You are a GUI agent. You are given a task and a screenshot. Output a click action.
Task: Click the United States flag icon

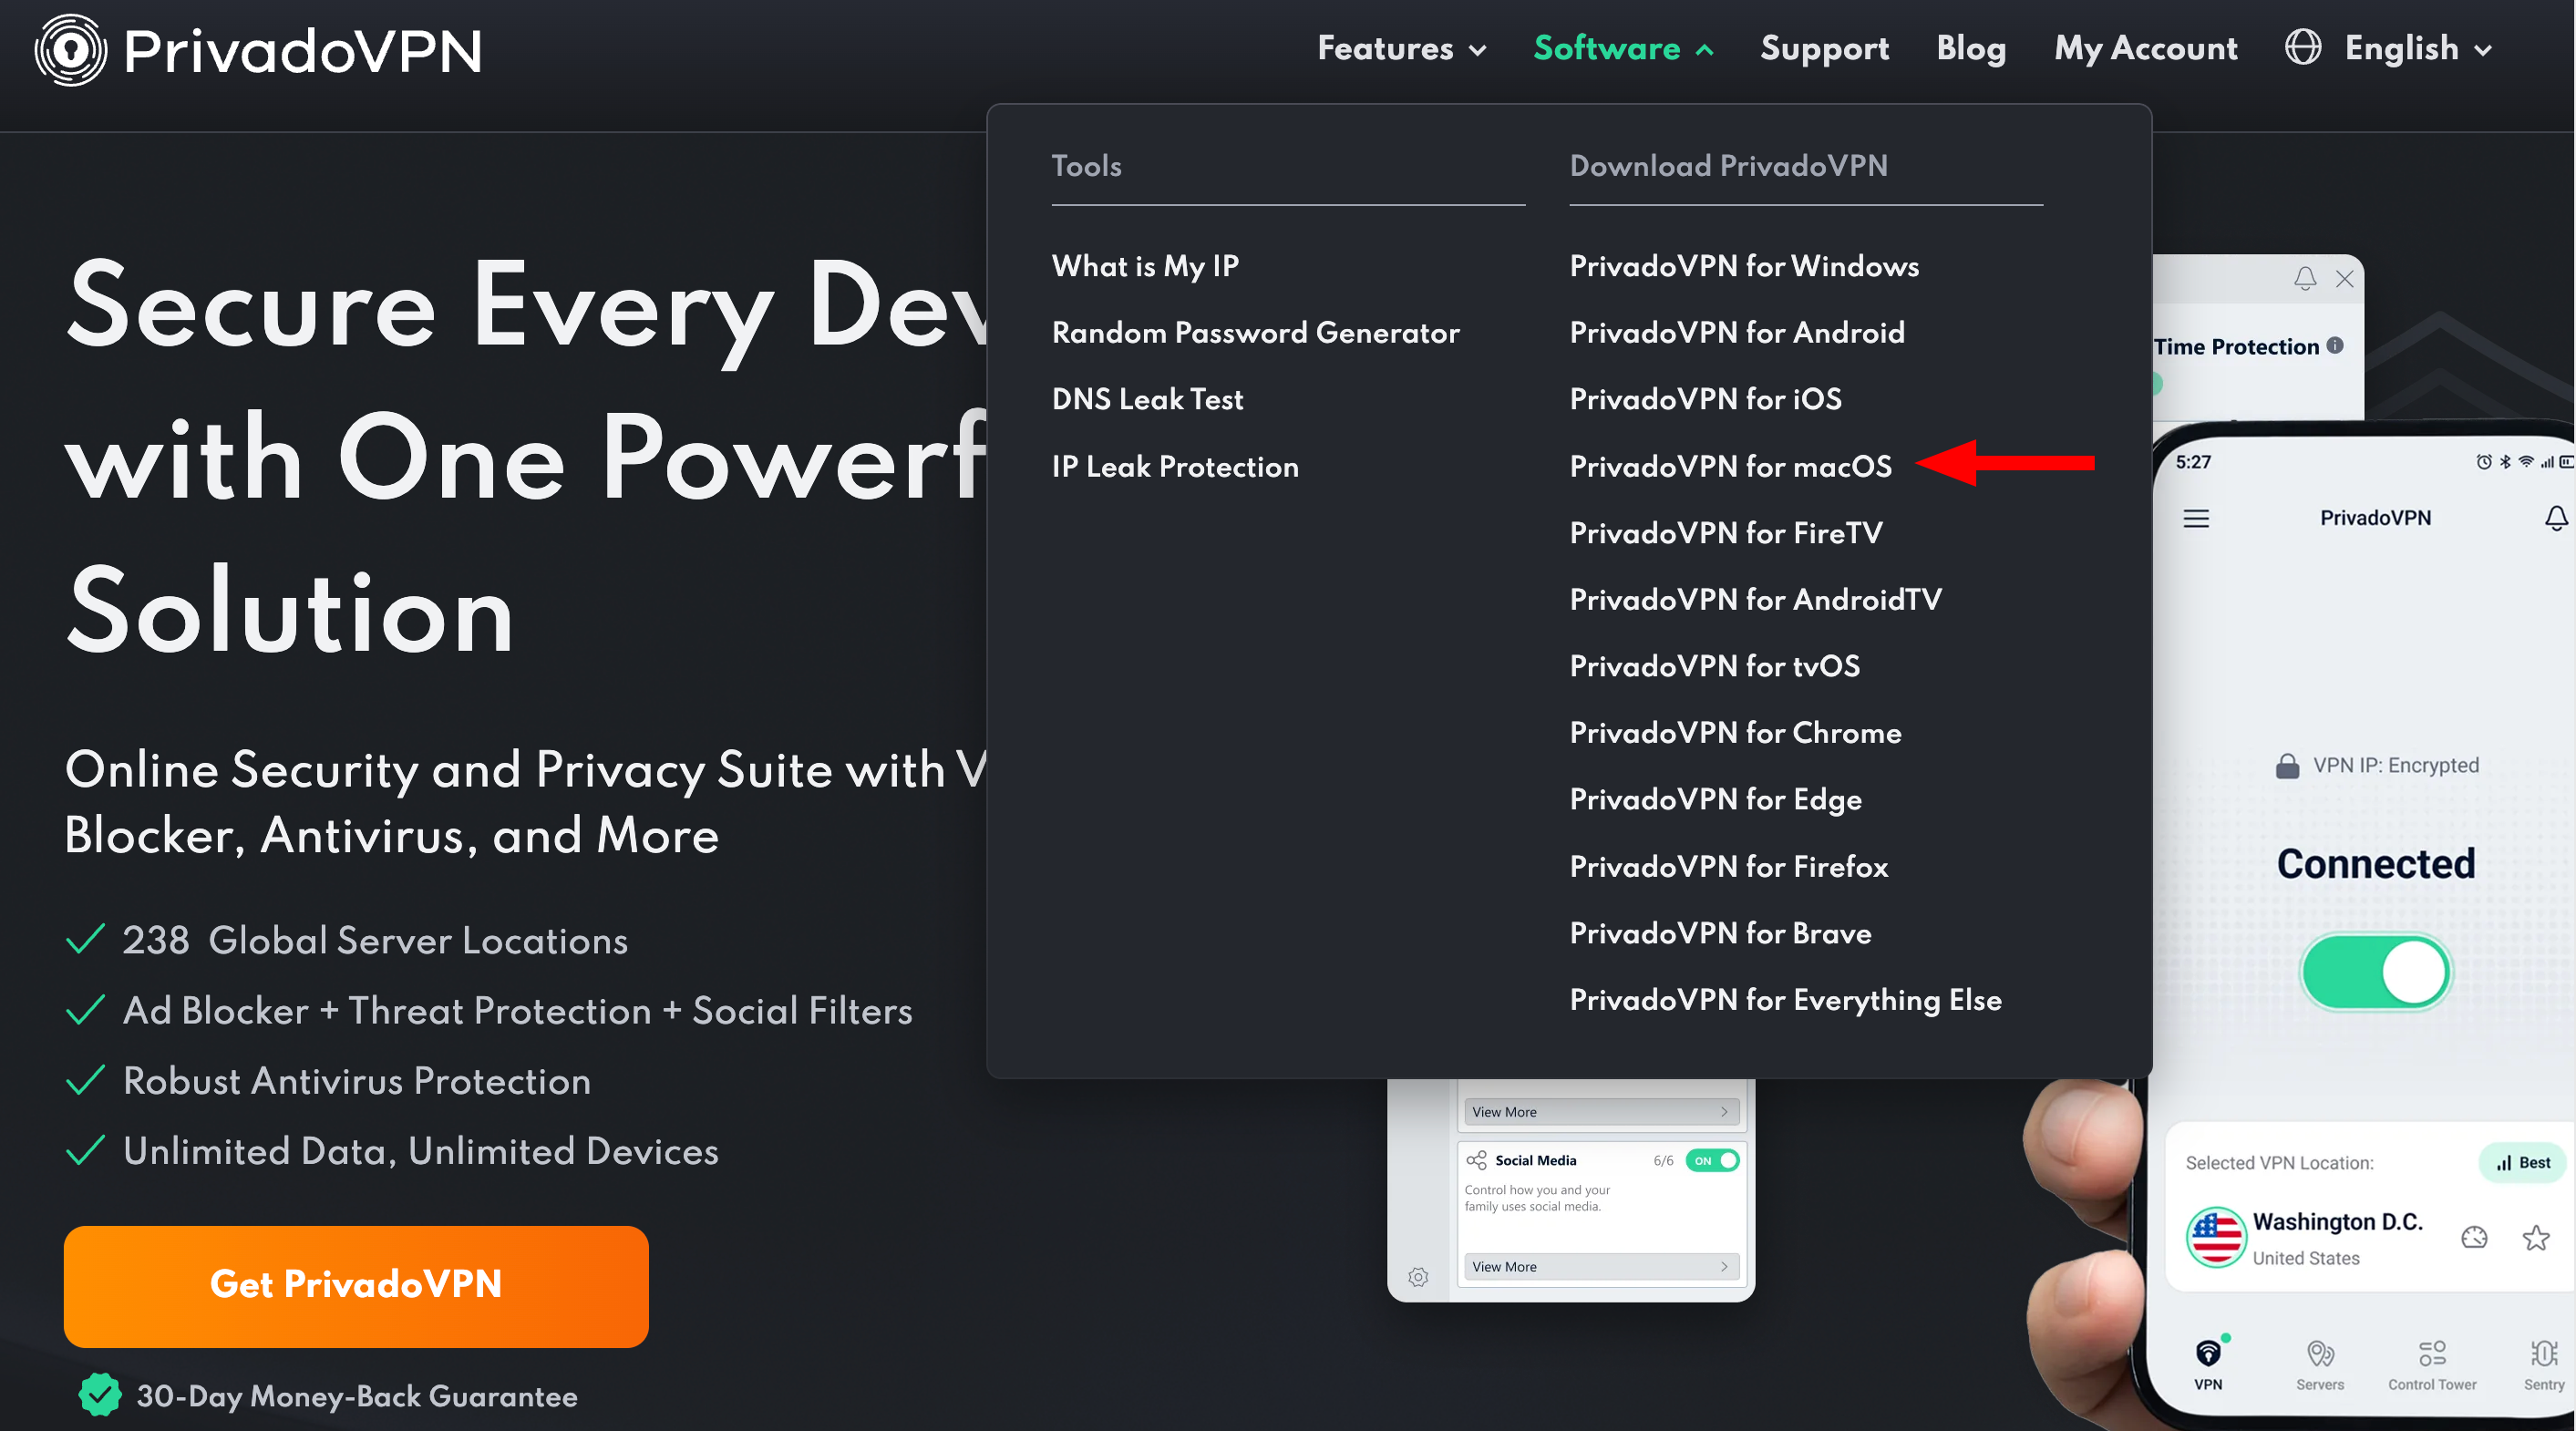coord(2216,1237)
